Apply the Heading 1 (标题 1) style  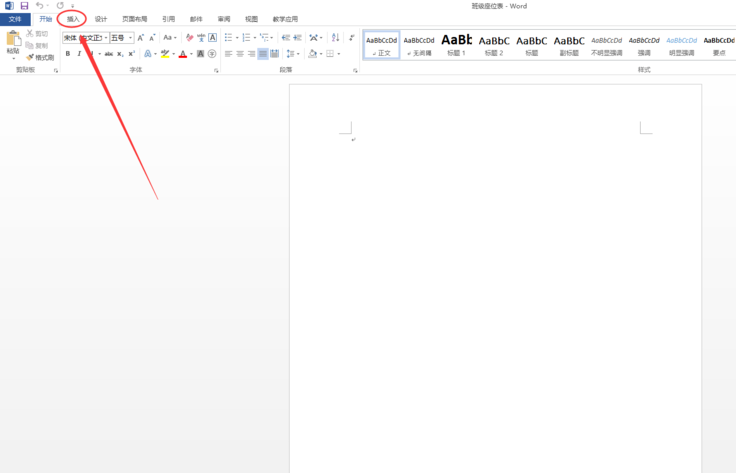click(x=456, y=44)
